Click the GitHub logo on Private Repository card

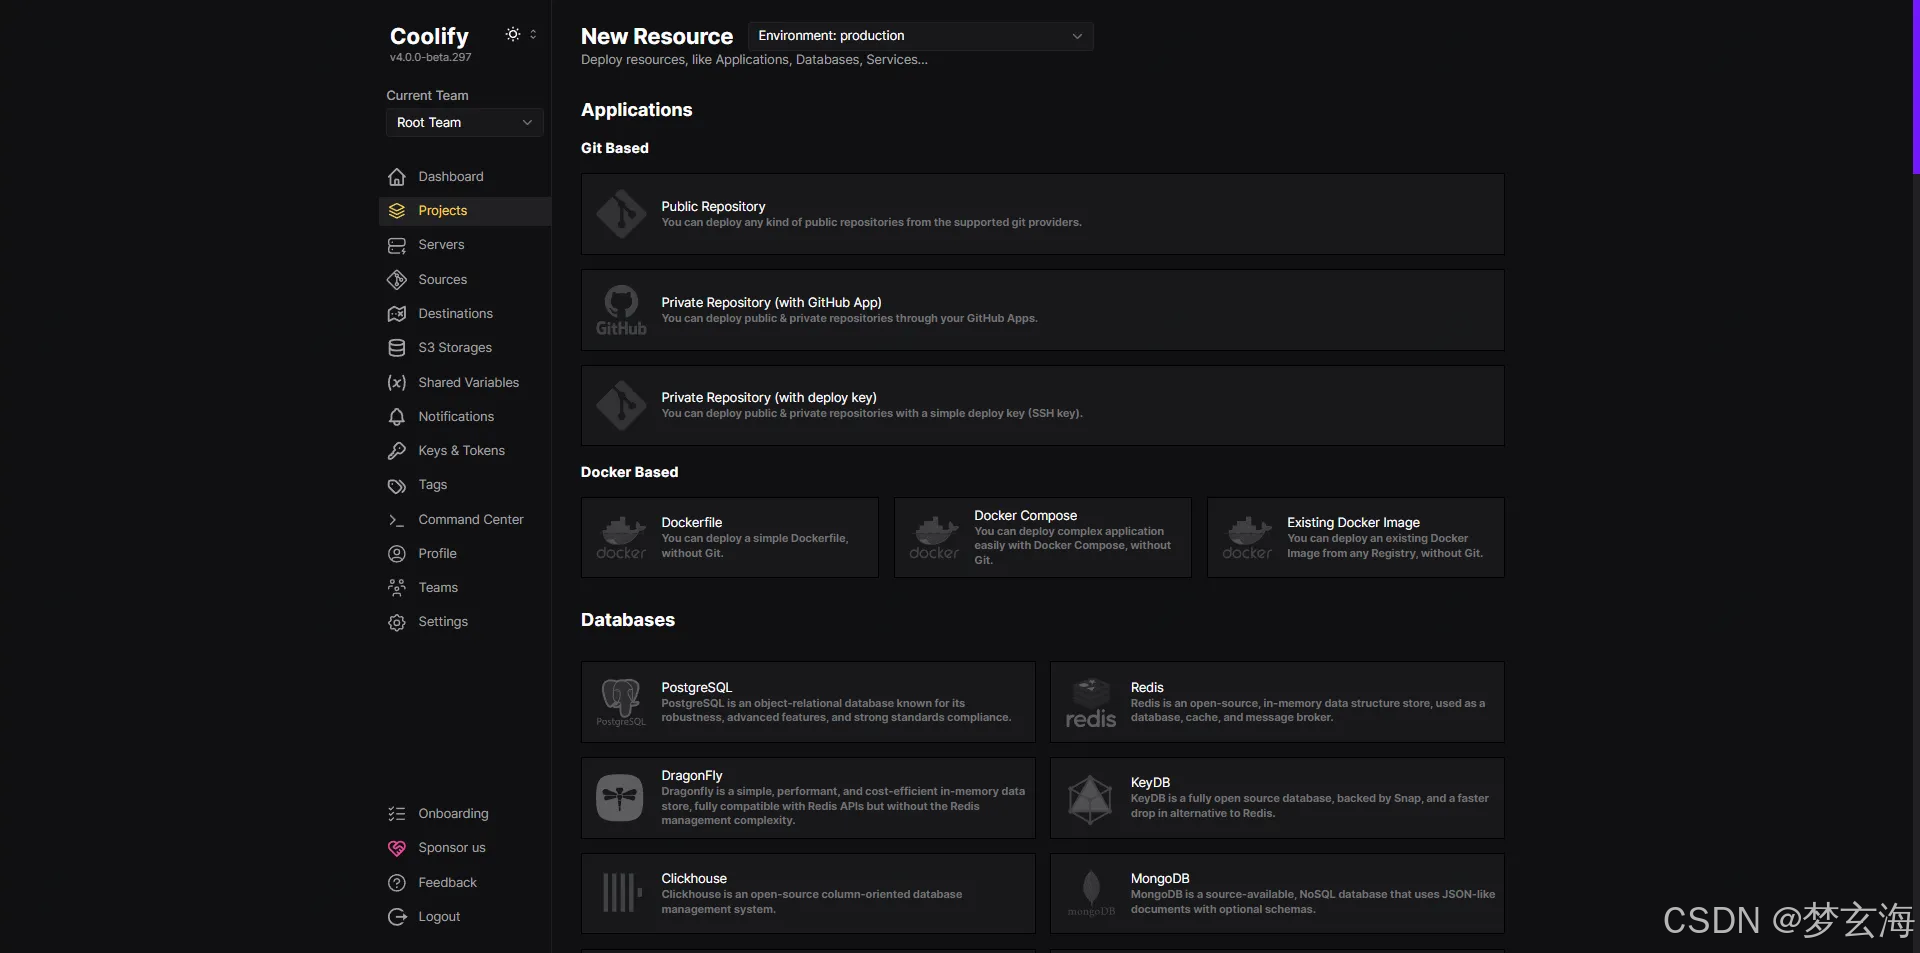click(621, 310)
